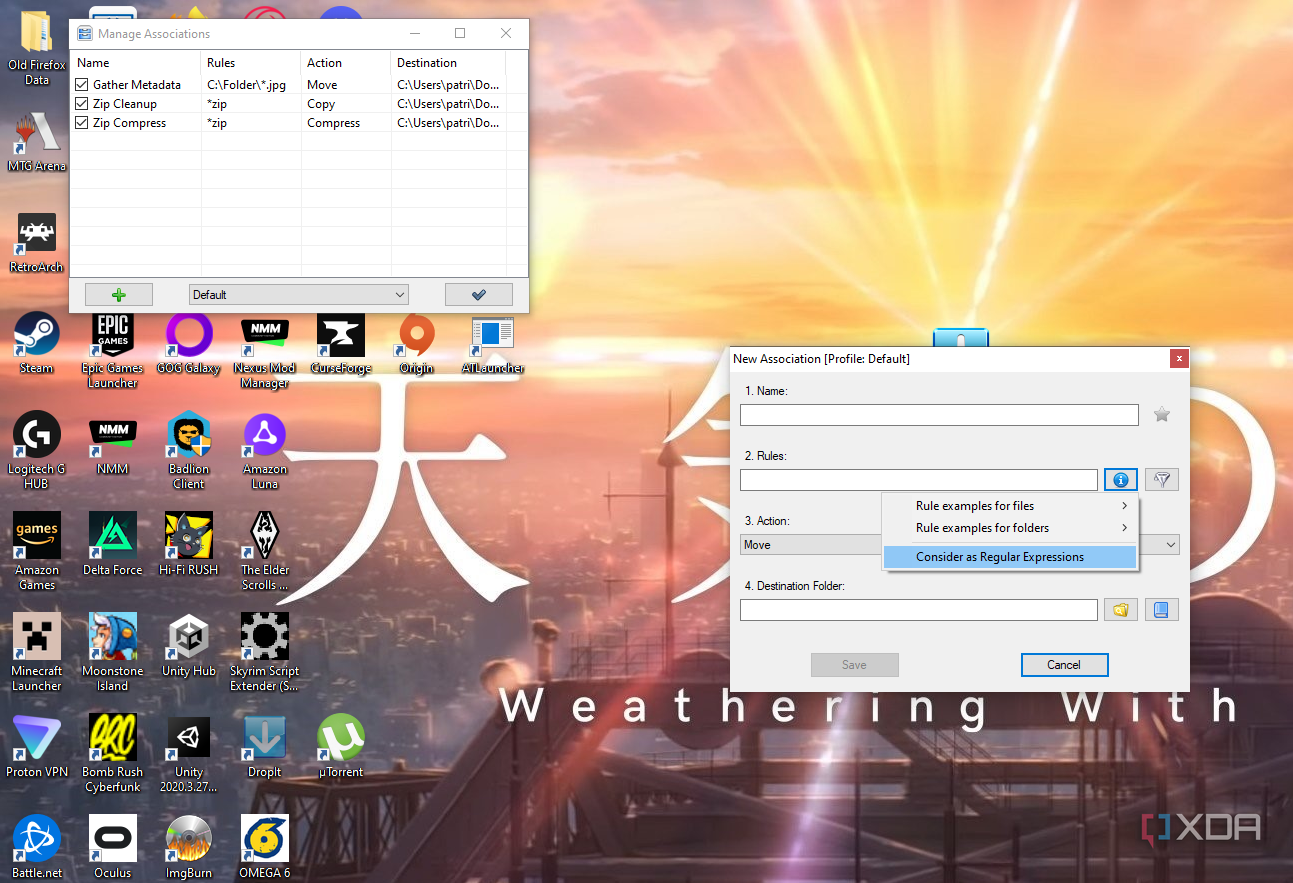Screen dimensions: 1293x883
Task: Open Minecraft Launcher desktop icon
Action: 37,653
